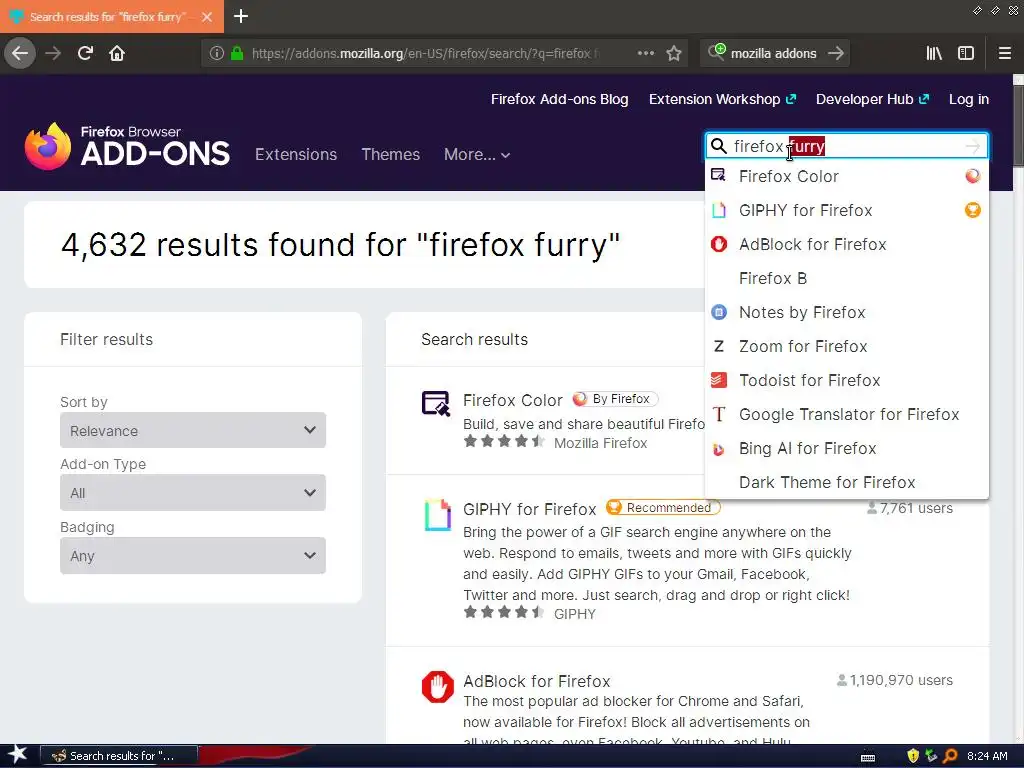The height and width of the screenshot is (768, 1024).
Task: Choose Todoist for Firefox suggestion
Action: click(x=846, y=380)
